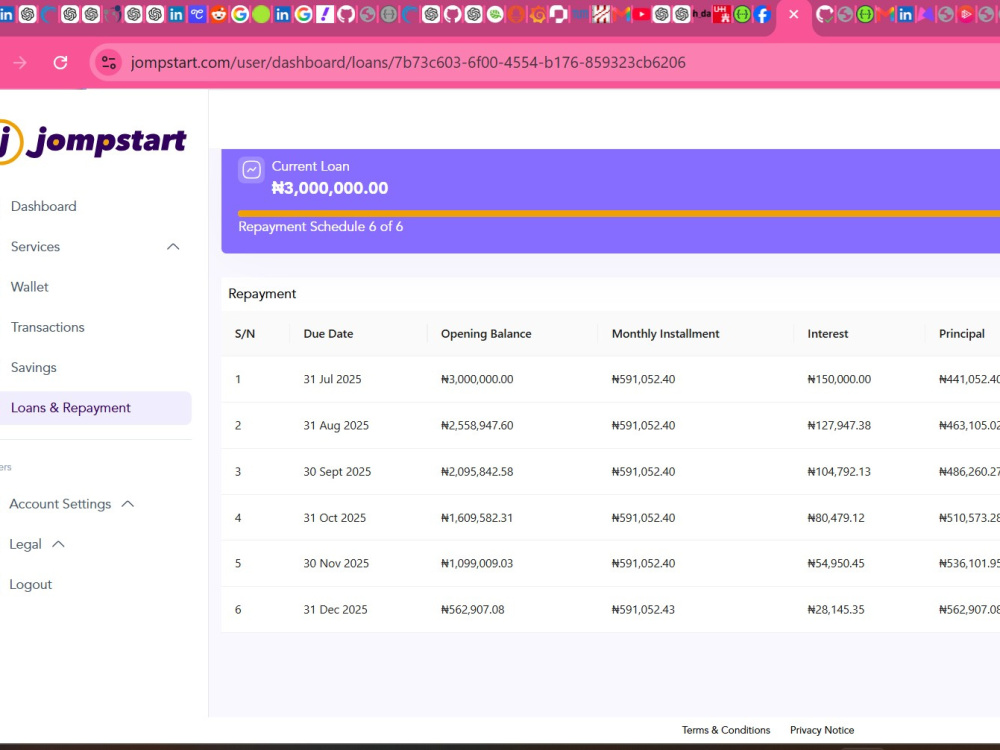The width and height of the screenshot is (1000, 750).
Task: Open the Terms & Conditions link
Action: pyautogui.click(x=726, y=730)
